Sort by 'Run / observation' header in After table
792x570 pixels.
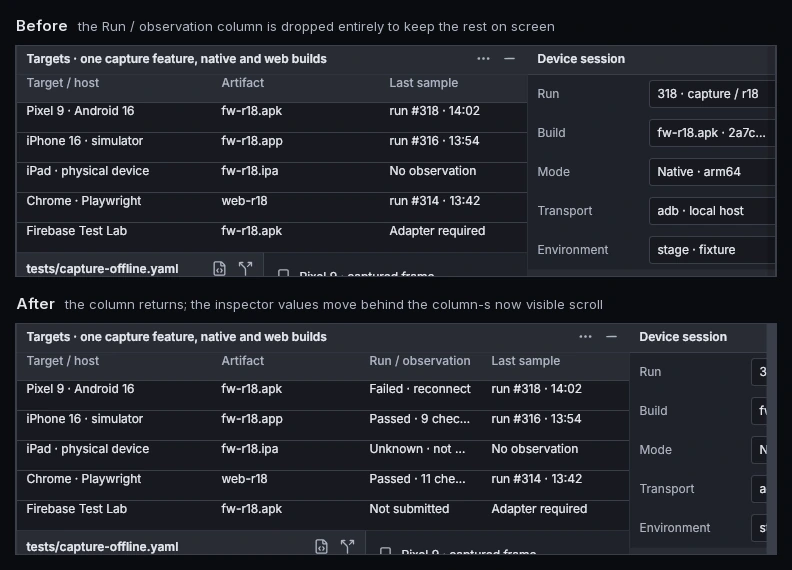(420, 361)
